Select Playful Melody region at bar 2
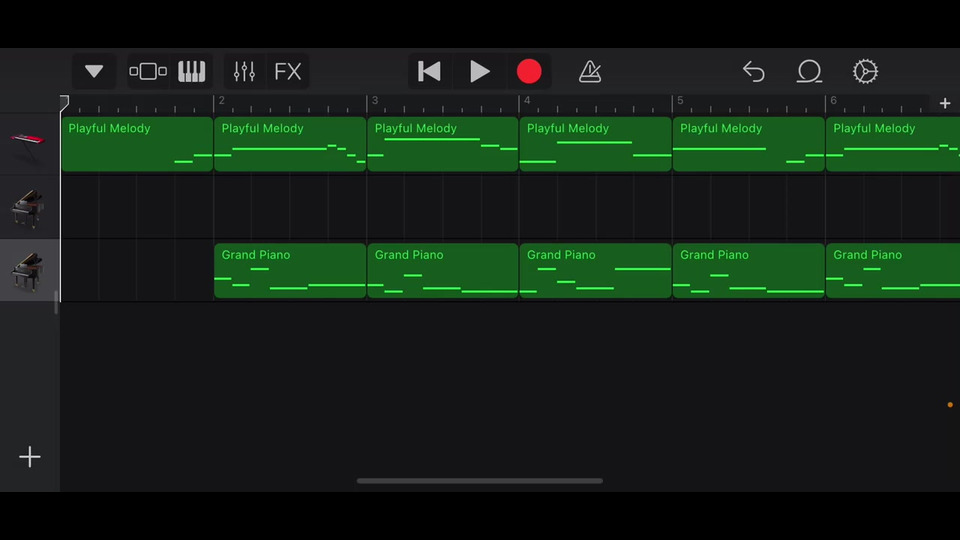Image resolution: width=960 pixels, height=540 pixels. click(290, 144)
